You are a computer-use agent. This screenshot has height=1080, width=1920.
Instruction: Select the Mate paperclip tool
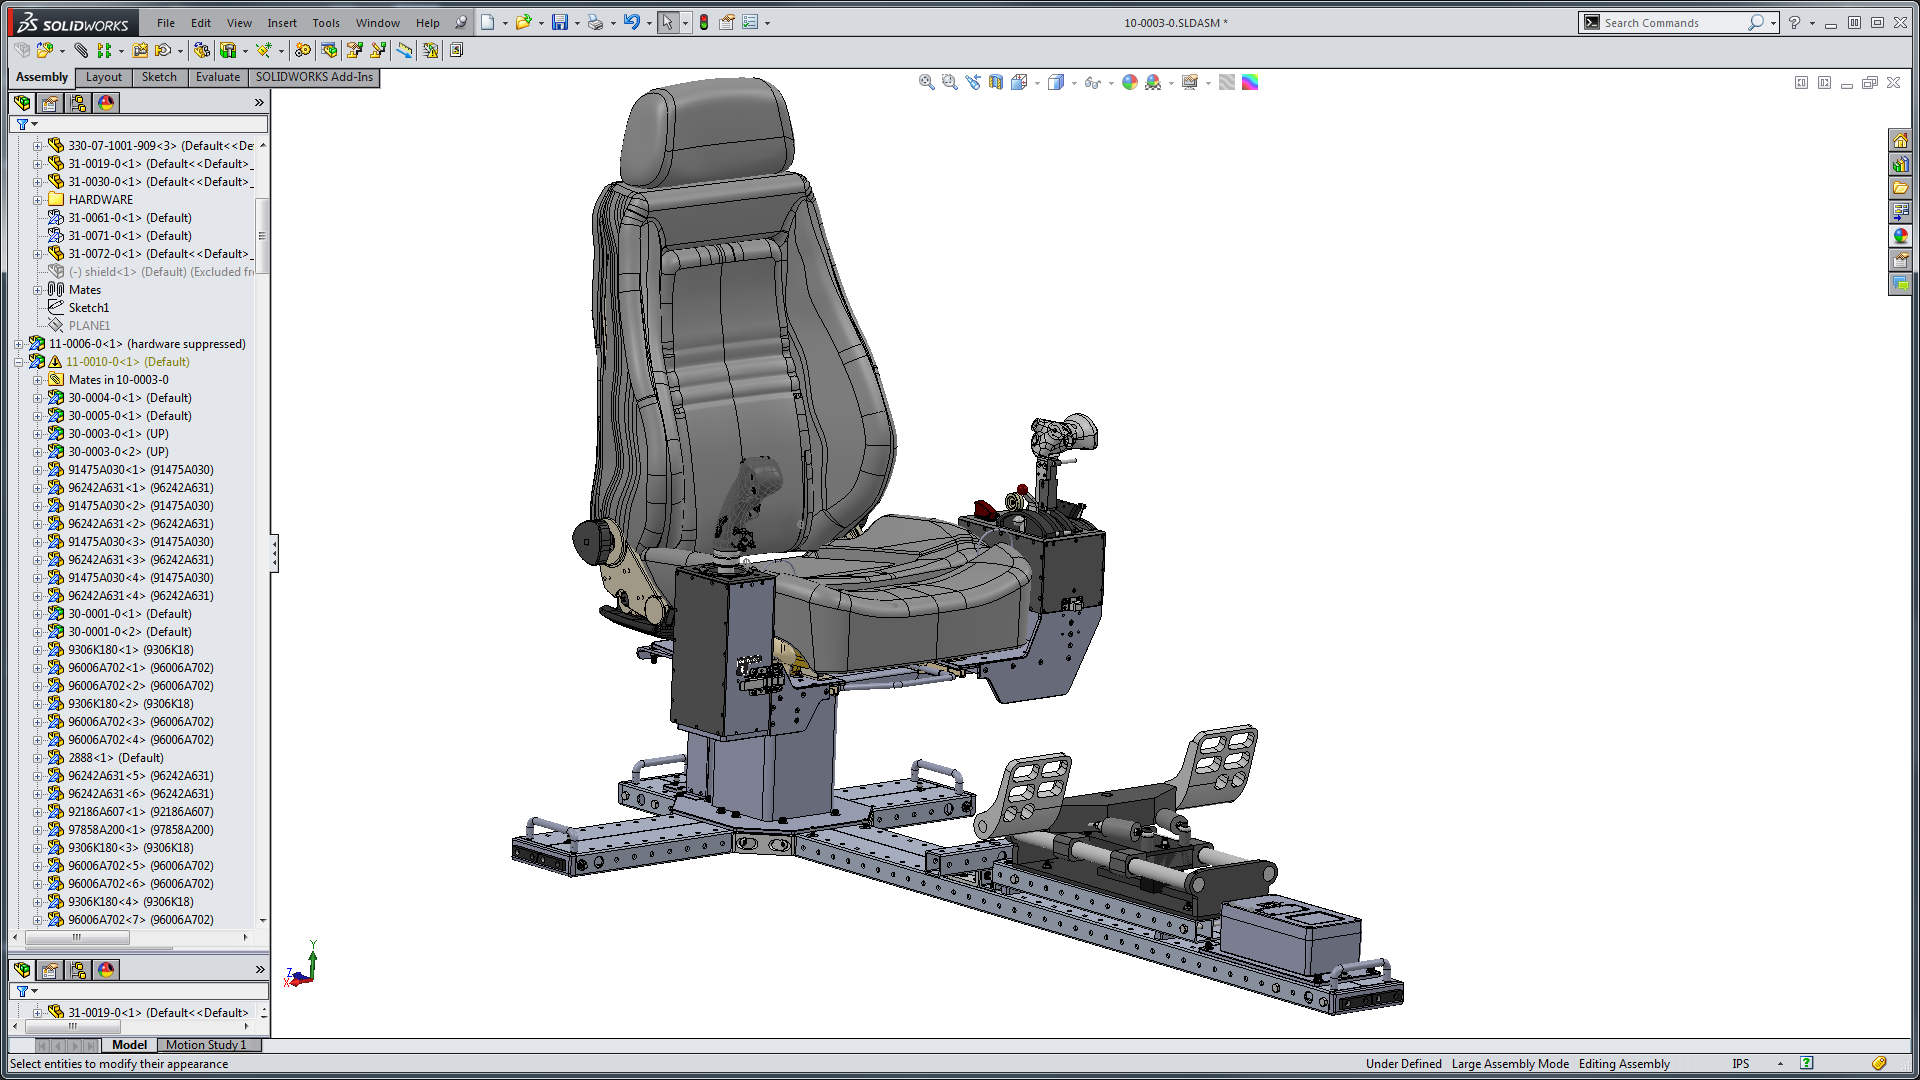click(81, 50)
